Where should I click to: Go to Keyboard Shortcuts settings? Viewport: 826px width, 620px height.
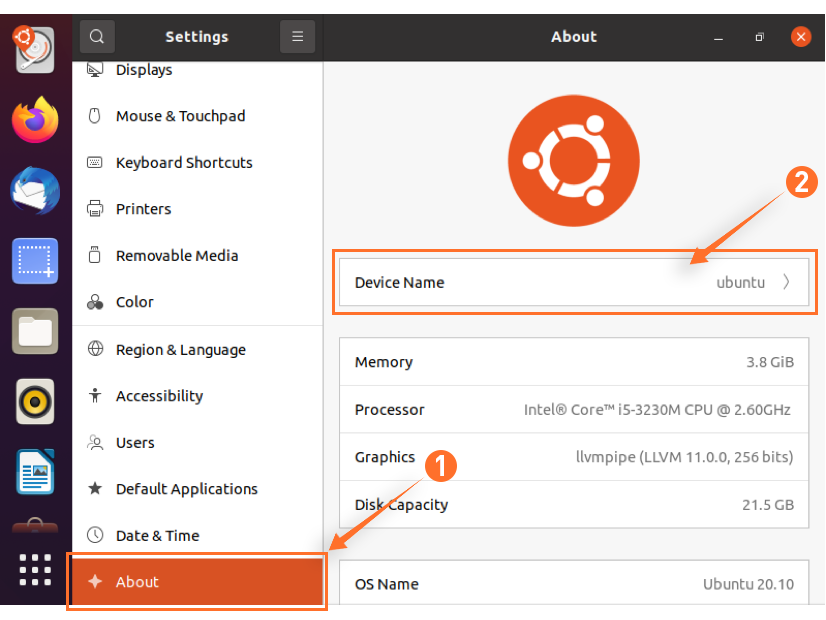pos(197,162)
